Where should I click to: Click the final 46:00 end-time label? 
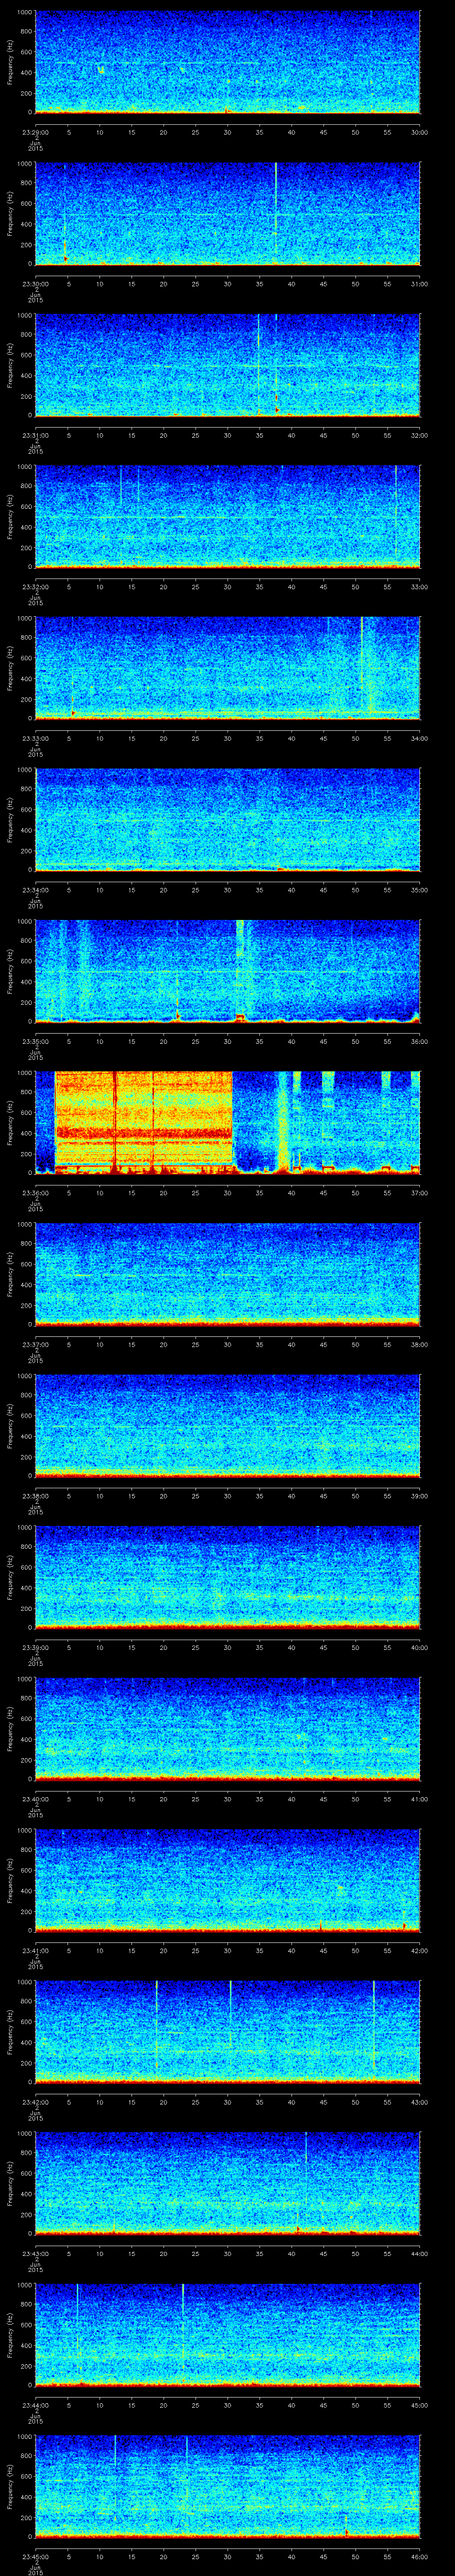[x=419, y=2556]
